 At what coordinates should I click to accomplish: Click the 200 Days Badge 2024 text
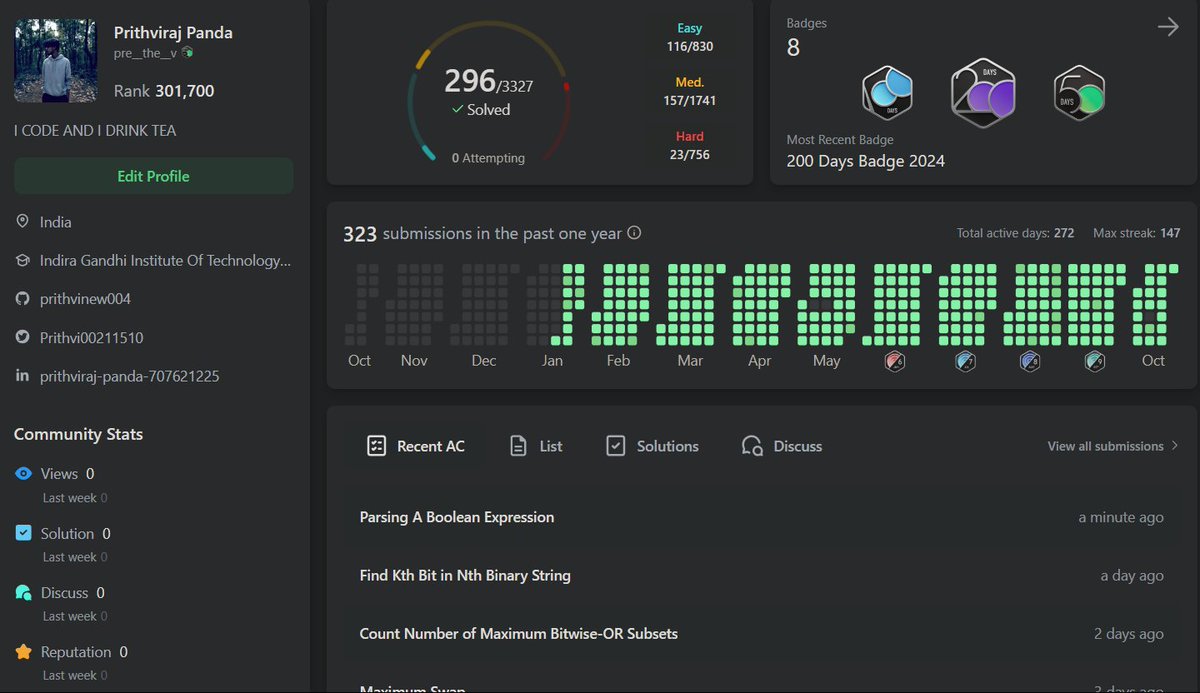pos(865,161)
